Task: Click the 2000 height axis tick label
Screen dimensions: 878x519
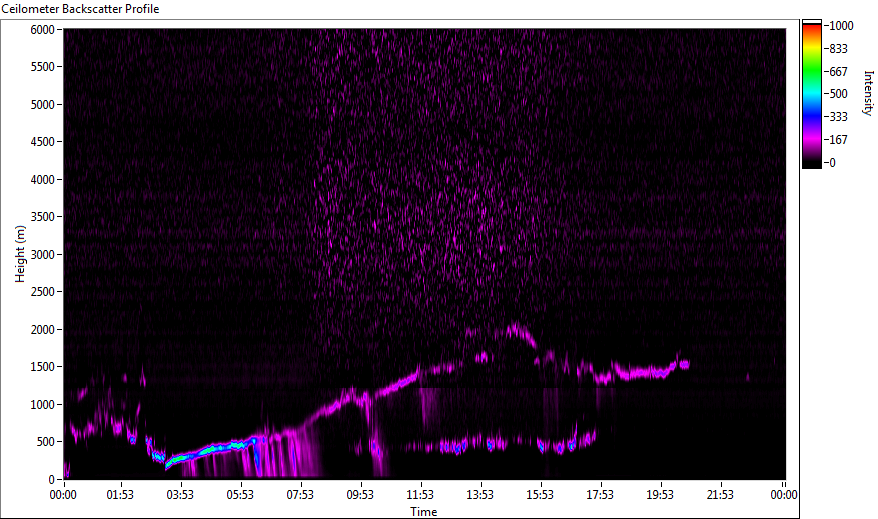Action: point(43,329)
